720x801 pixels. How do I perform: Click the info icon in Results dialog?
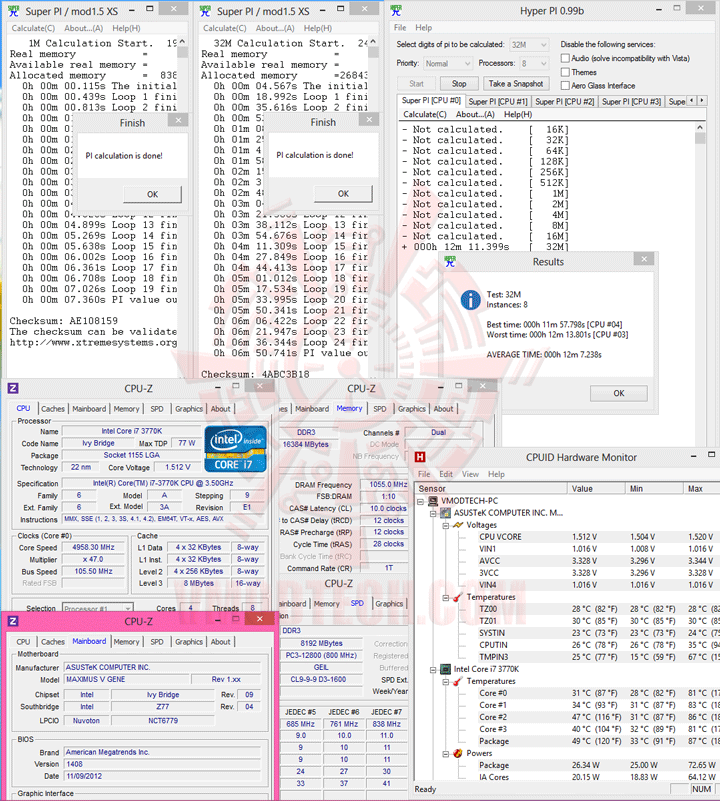coord(471,300)
